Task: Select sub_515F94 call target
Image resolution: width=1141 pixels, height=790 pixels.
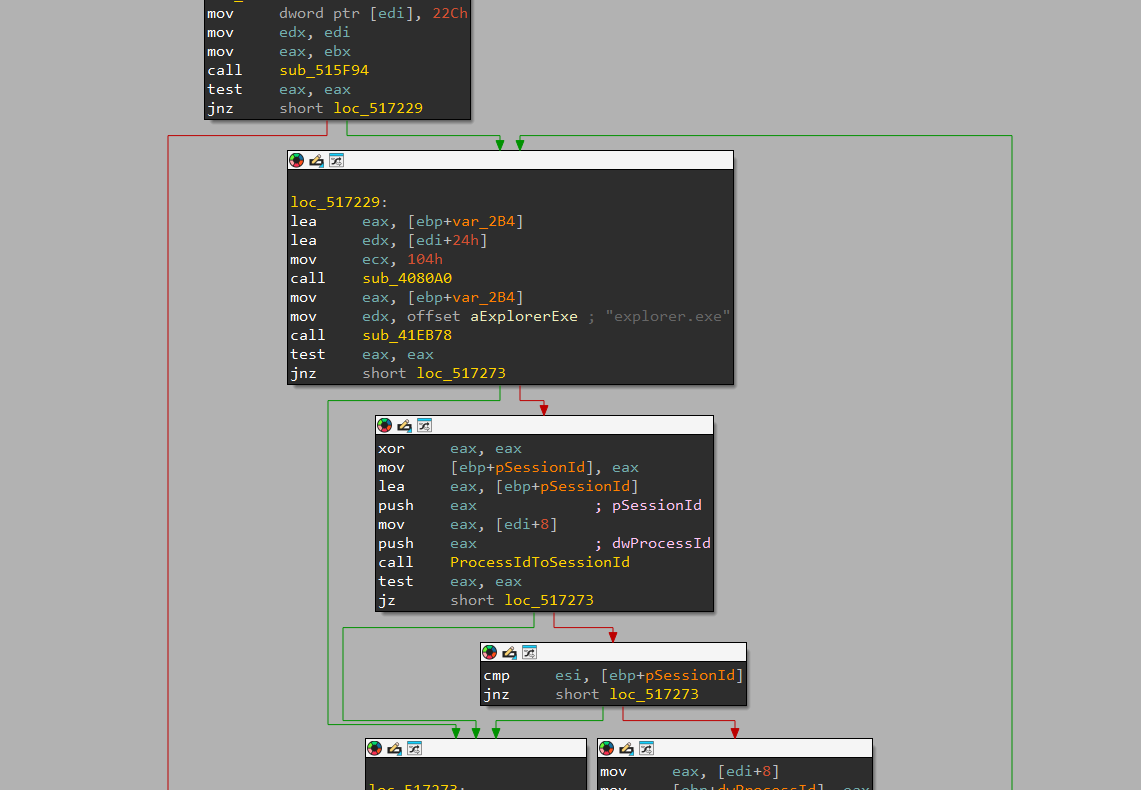Action: pos(324,71)
